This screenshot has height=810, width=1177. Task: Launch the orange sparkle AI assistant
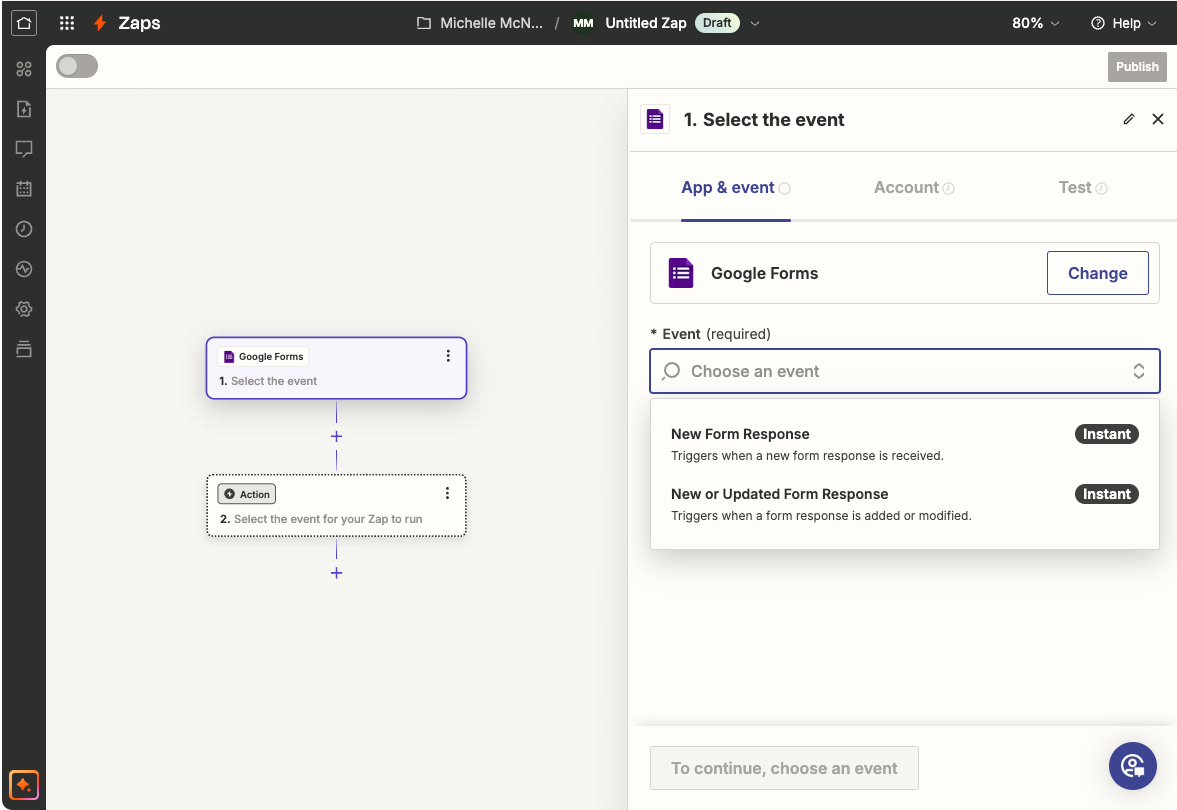[x=24, y=785]
